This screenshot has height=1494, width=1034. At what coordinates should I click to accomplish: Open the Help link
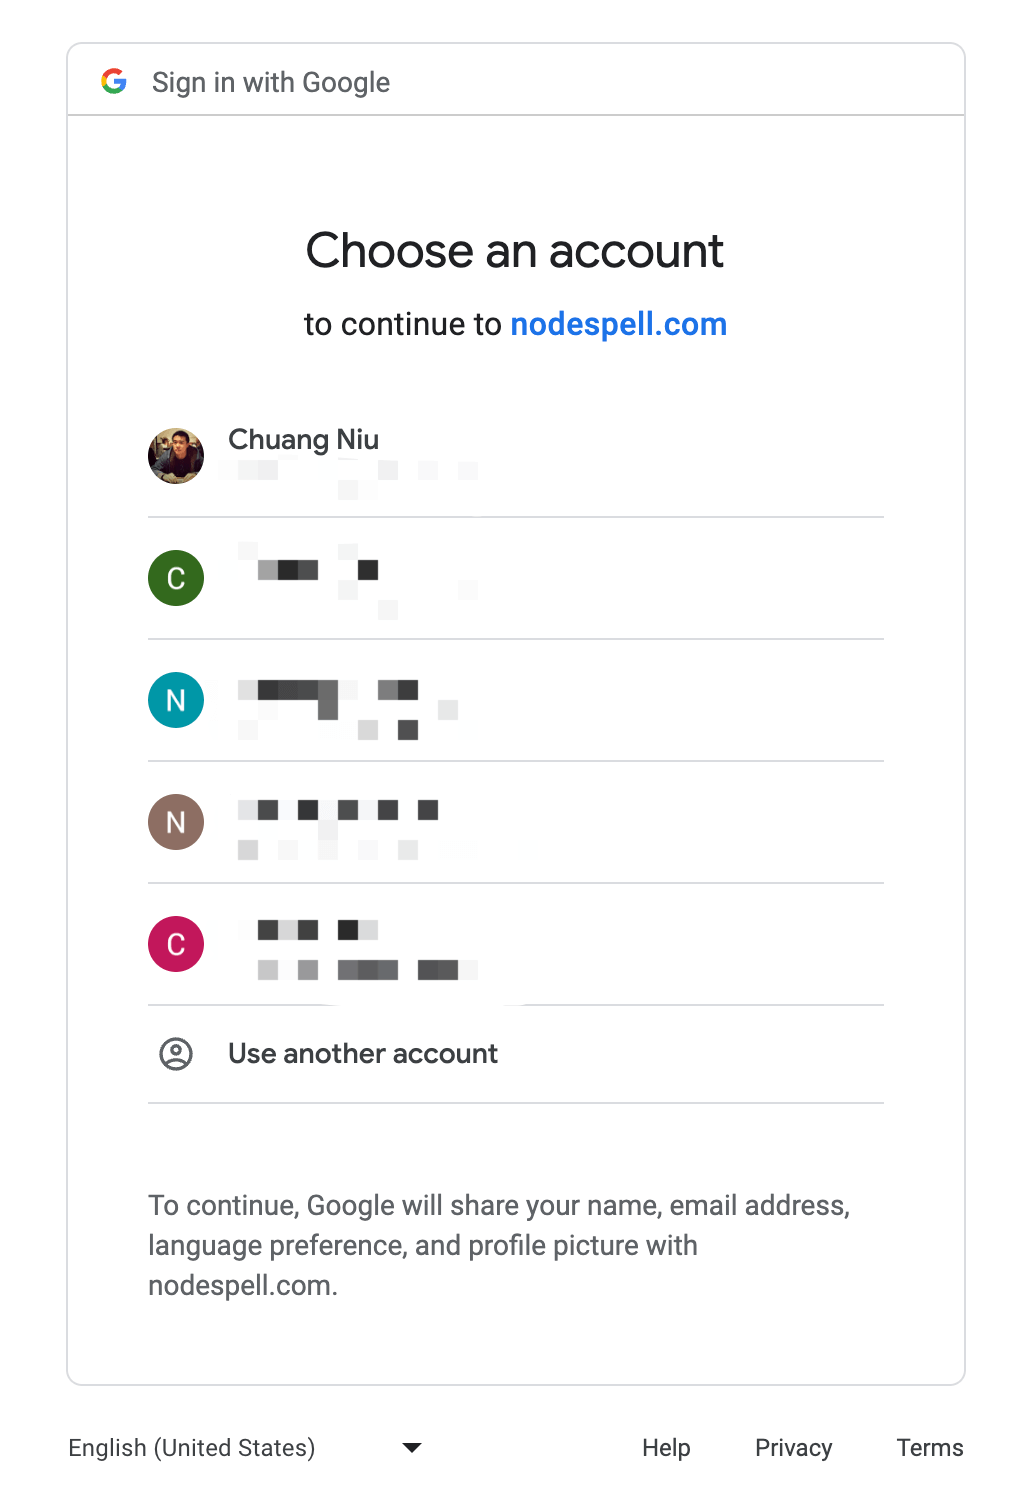666,1447
